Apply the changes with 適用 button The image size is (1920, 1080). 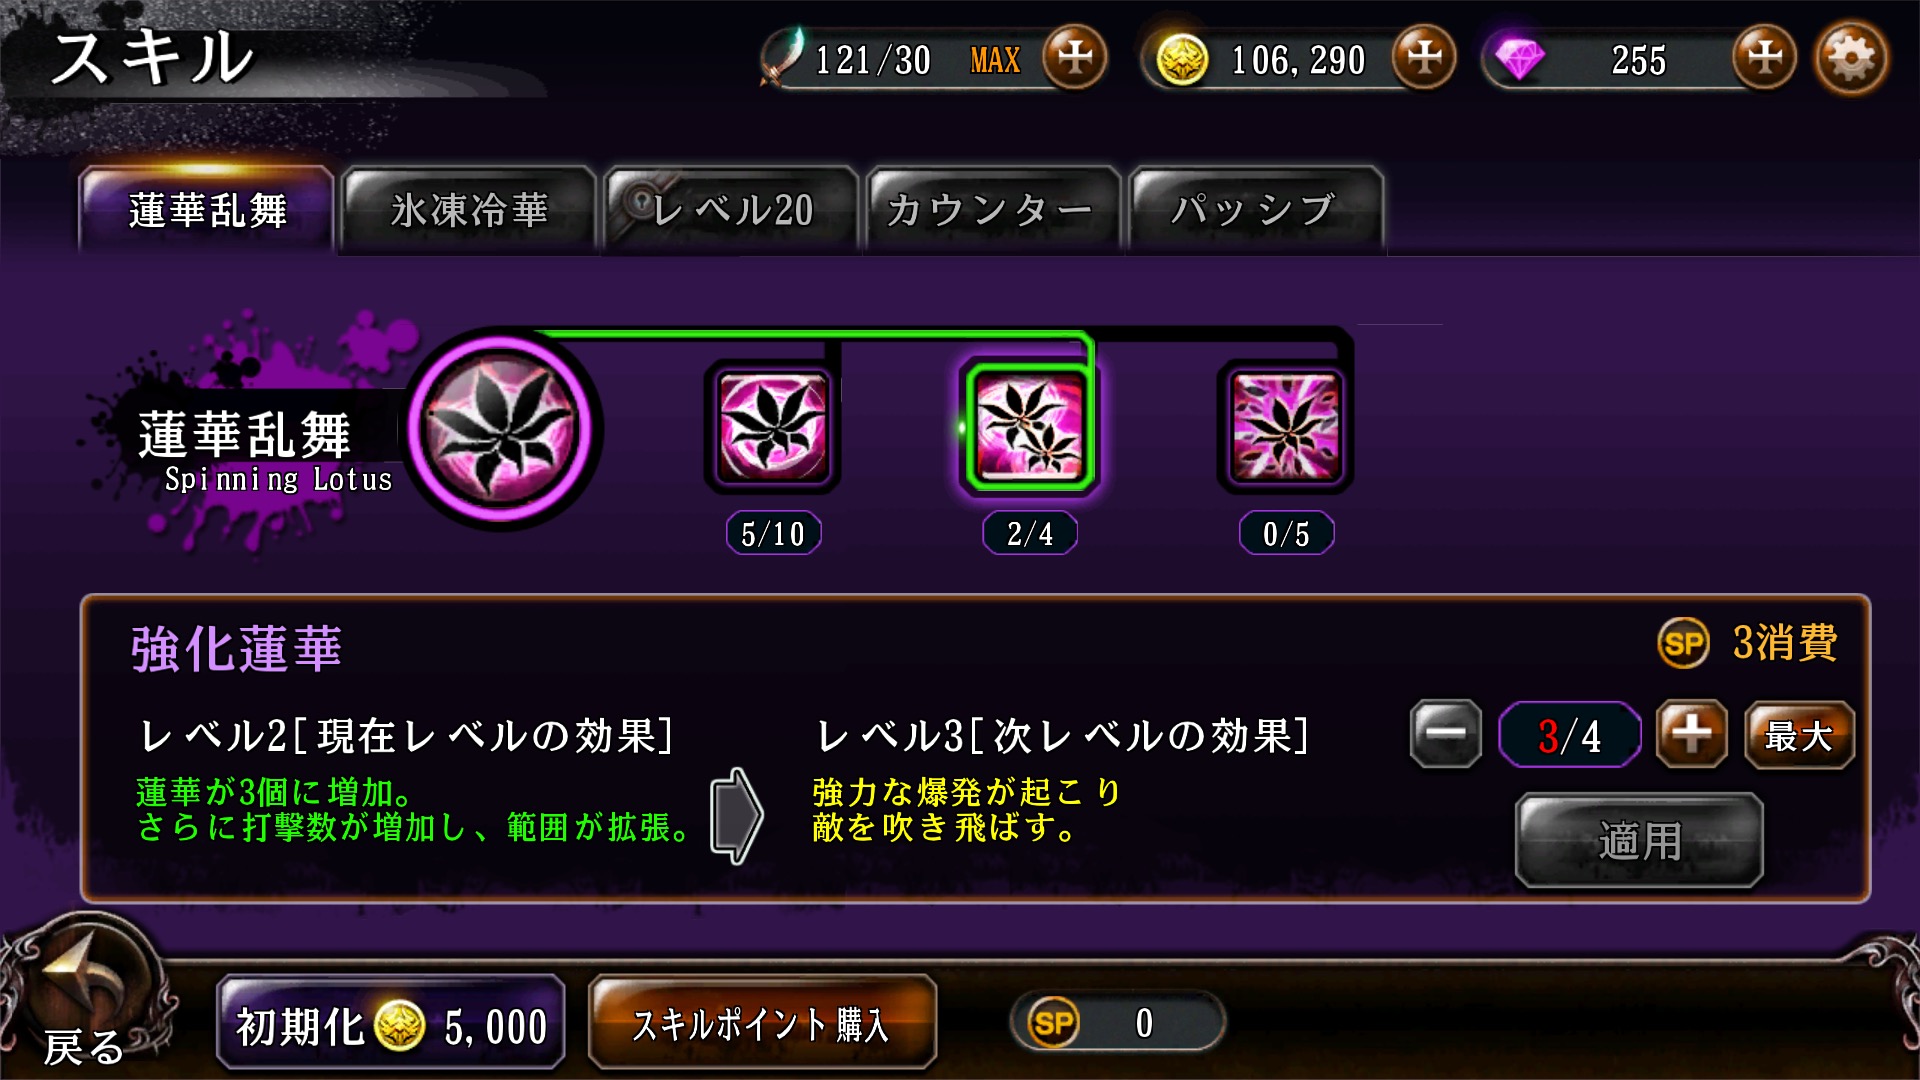[1639, 840]
